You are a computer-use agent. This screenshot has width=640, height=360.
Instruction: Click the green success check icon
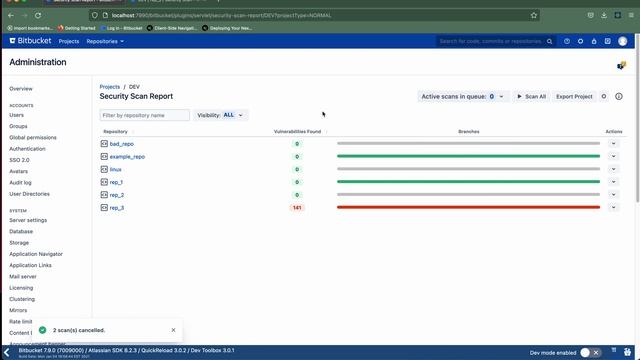pos(42,330)
